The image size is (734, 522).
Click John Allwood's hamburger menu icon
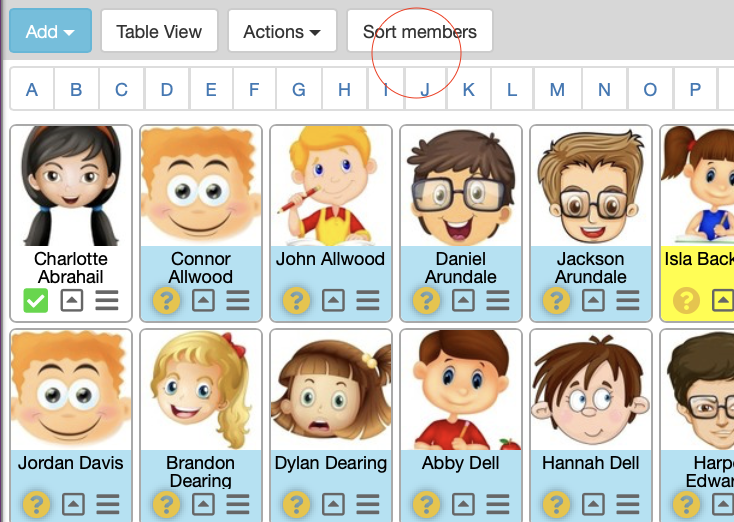368,300
